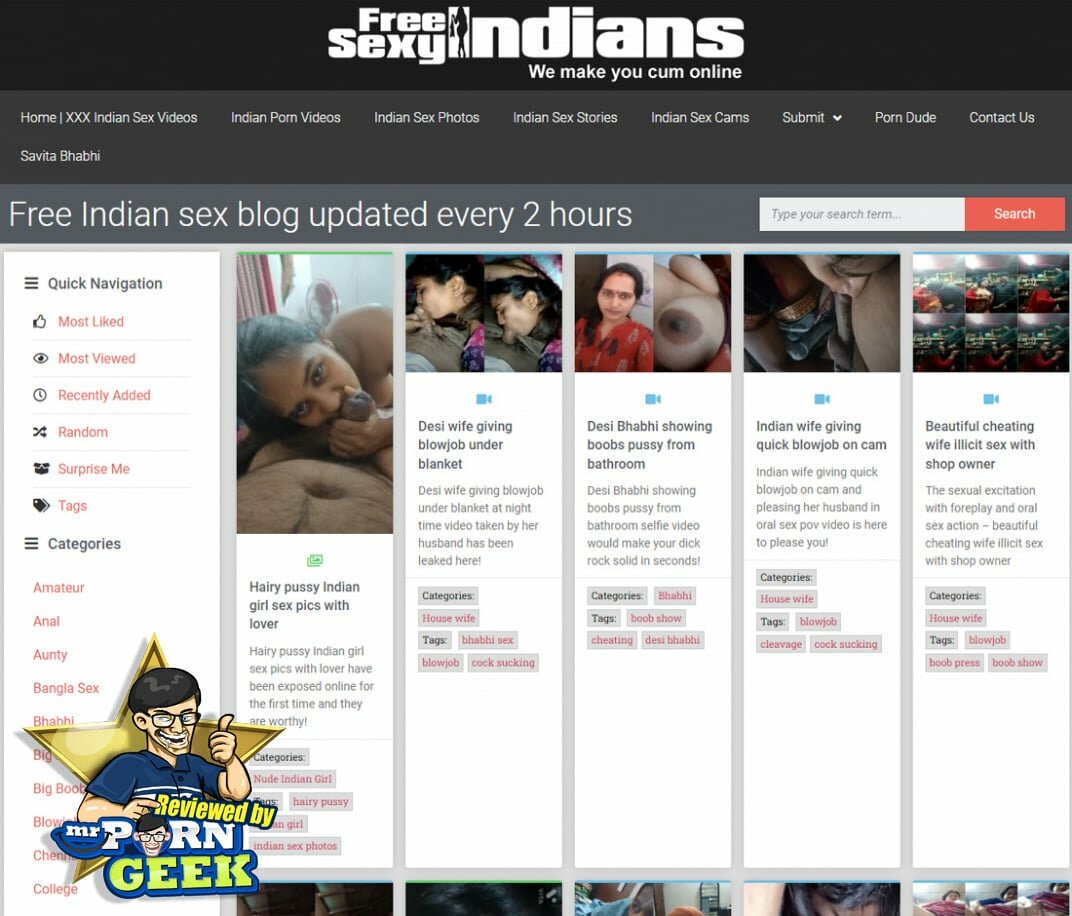Expand the Submit dropdown menu
Image resolution: width=1072 pixels, height=916 pixels.
point(811,118)
